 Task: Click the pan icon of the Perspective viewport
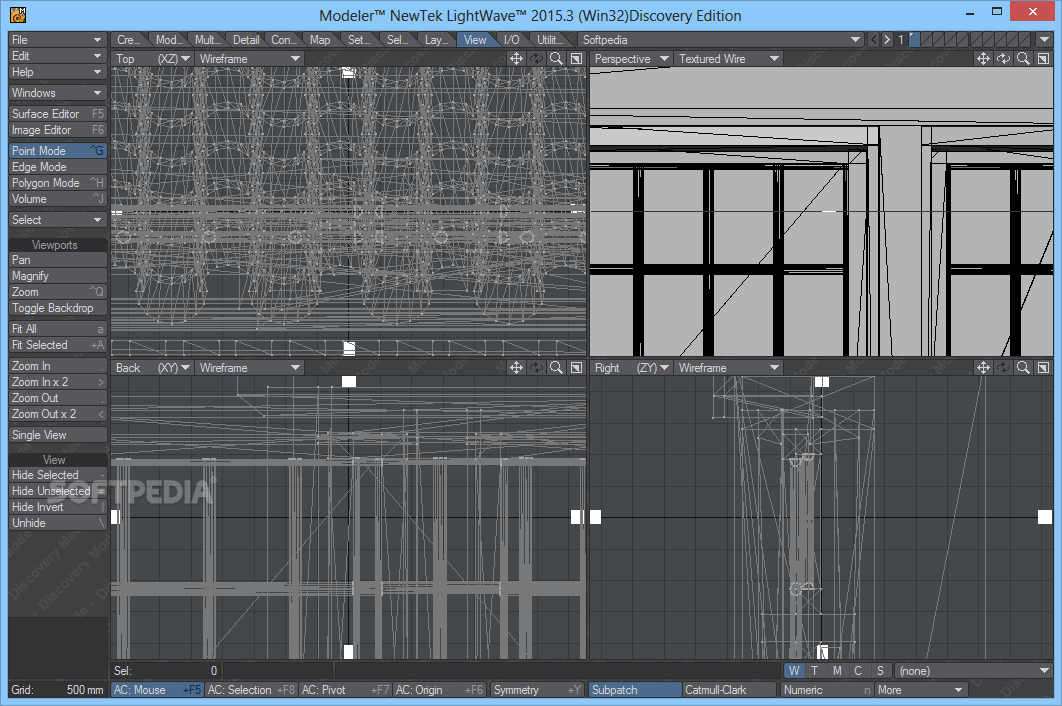pos(983,59)
